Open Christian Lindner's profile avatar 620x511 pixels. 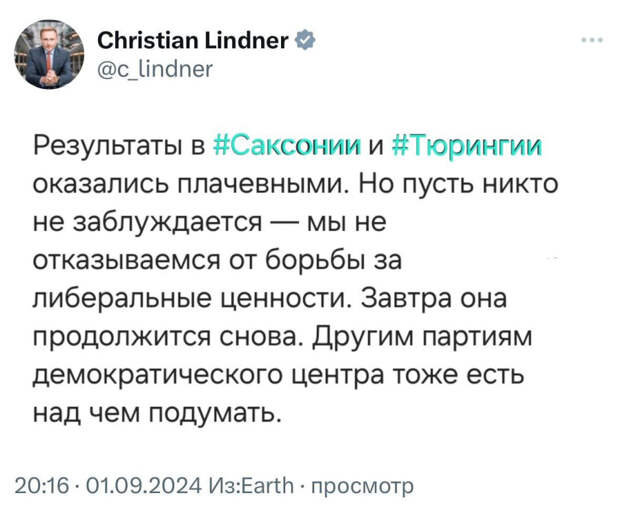[x=49, y=54]
